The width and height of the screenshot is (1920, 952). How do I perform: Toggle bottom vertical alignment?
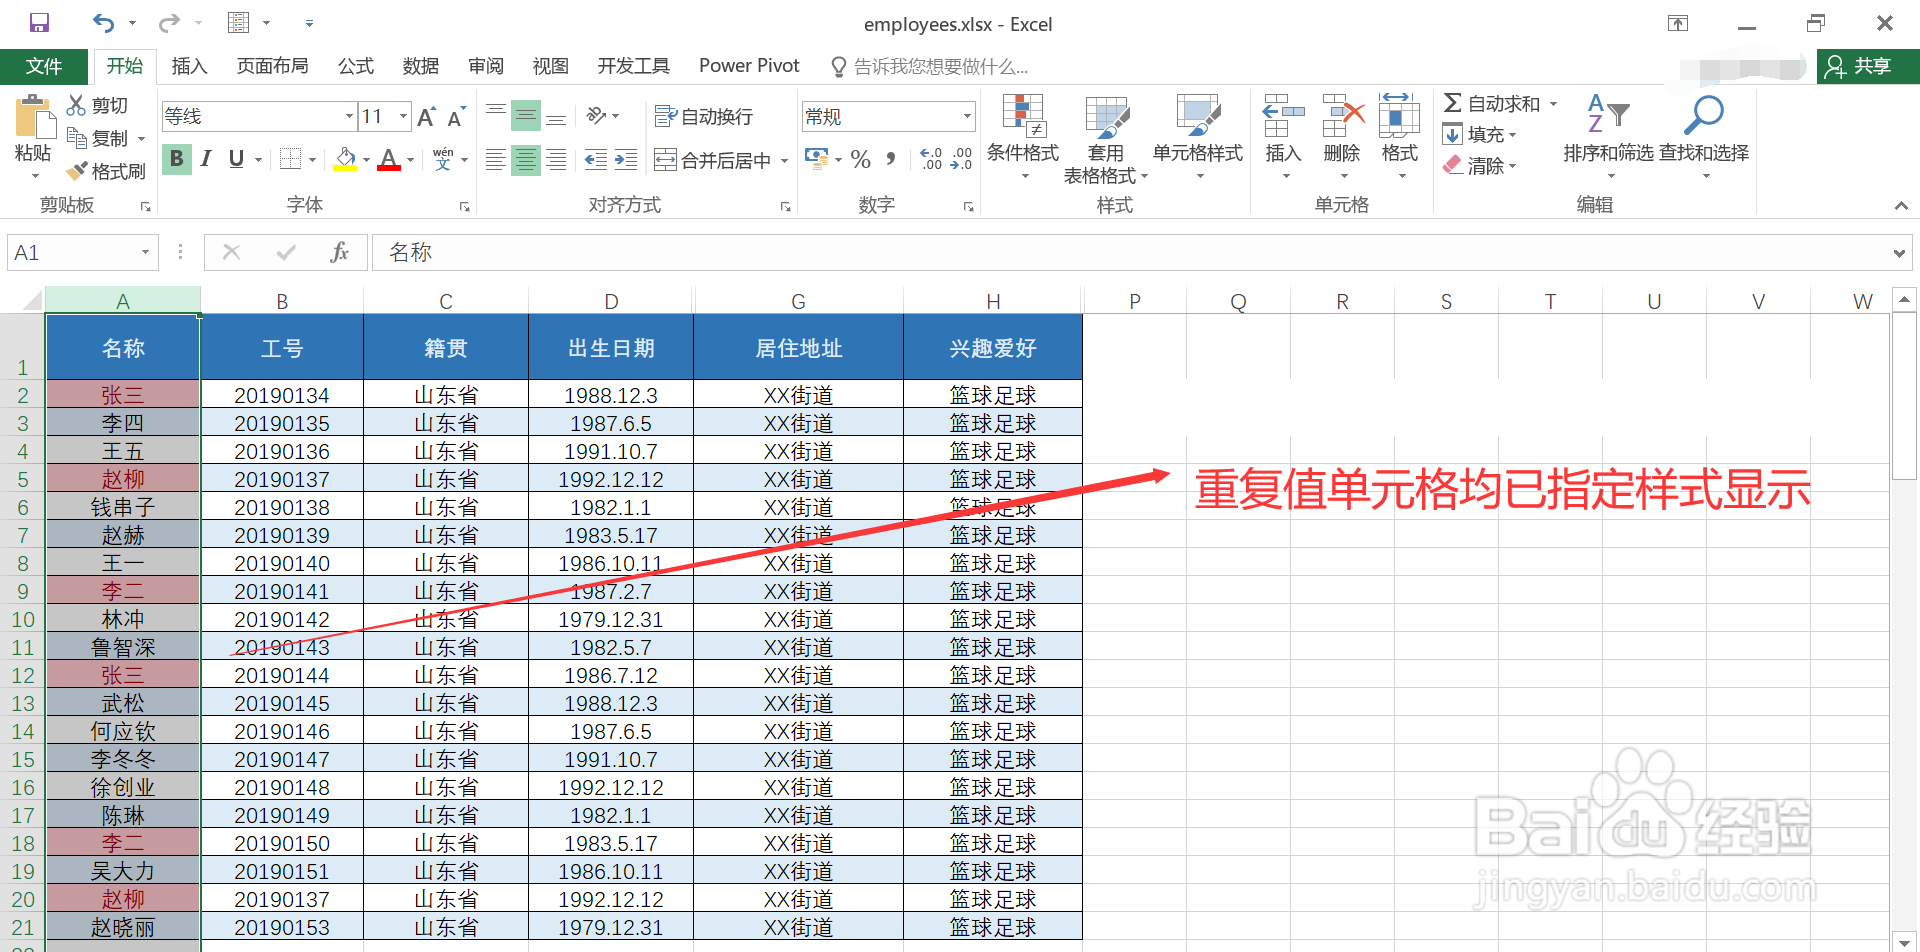557,116
